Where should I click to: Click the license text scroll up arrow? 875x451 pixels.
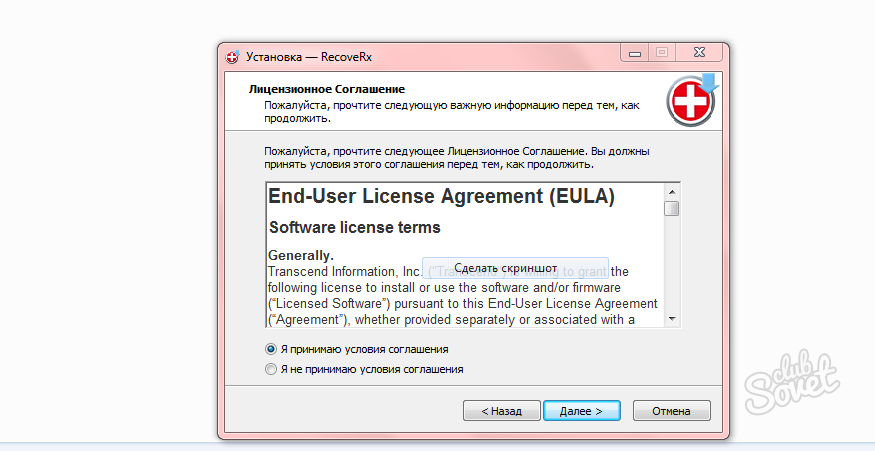coord(672,192)
